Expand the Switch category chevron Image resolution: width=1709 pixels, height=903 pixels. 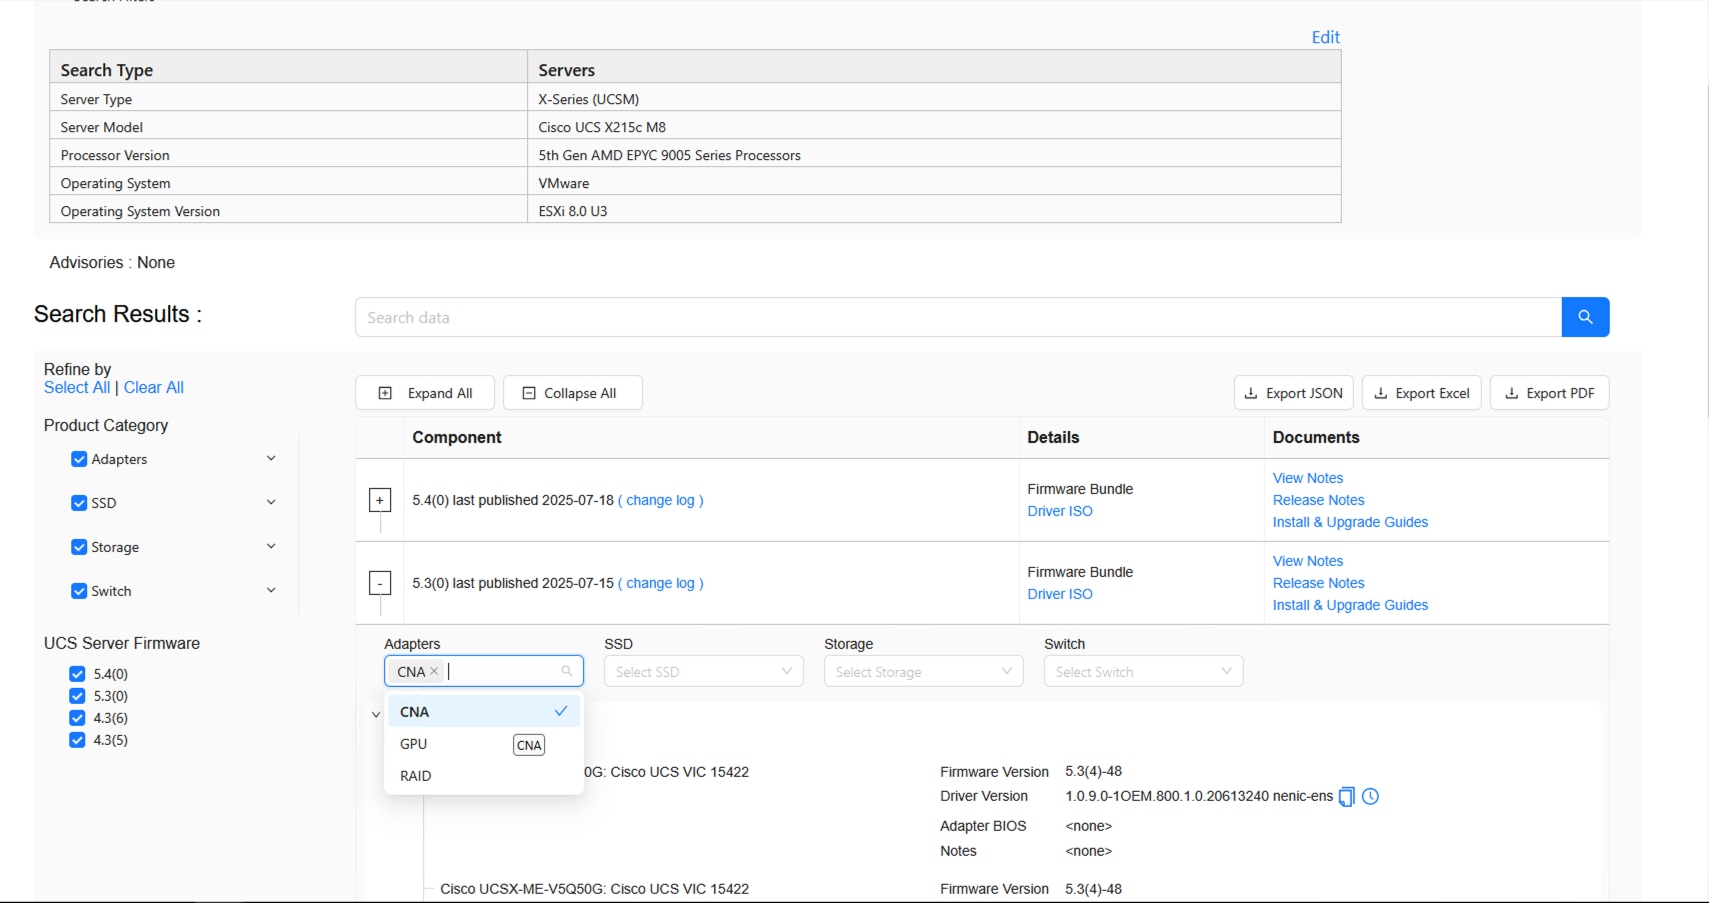[271, 591]
